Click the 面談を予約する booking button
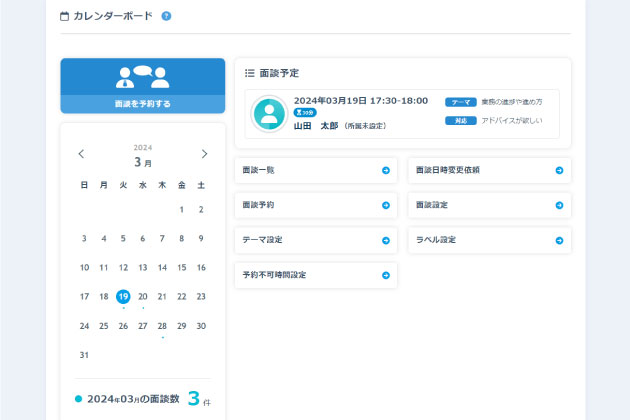 tap(143, 86)
